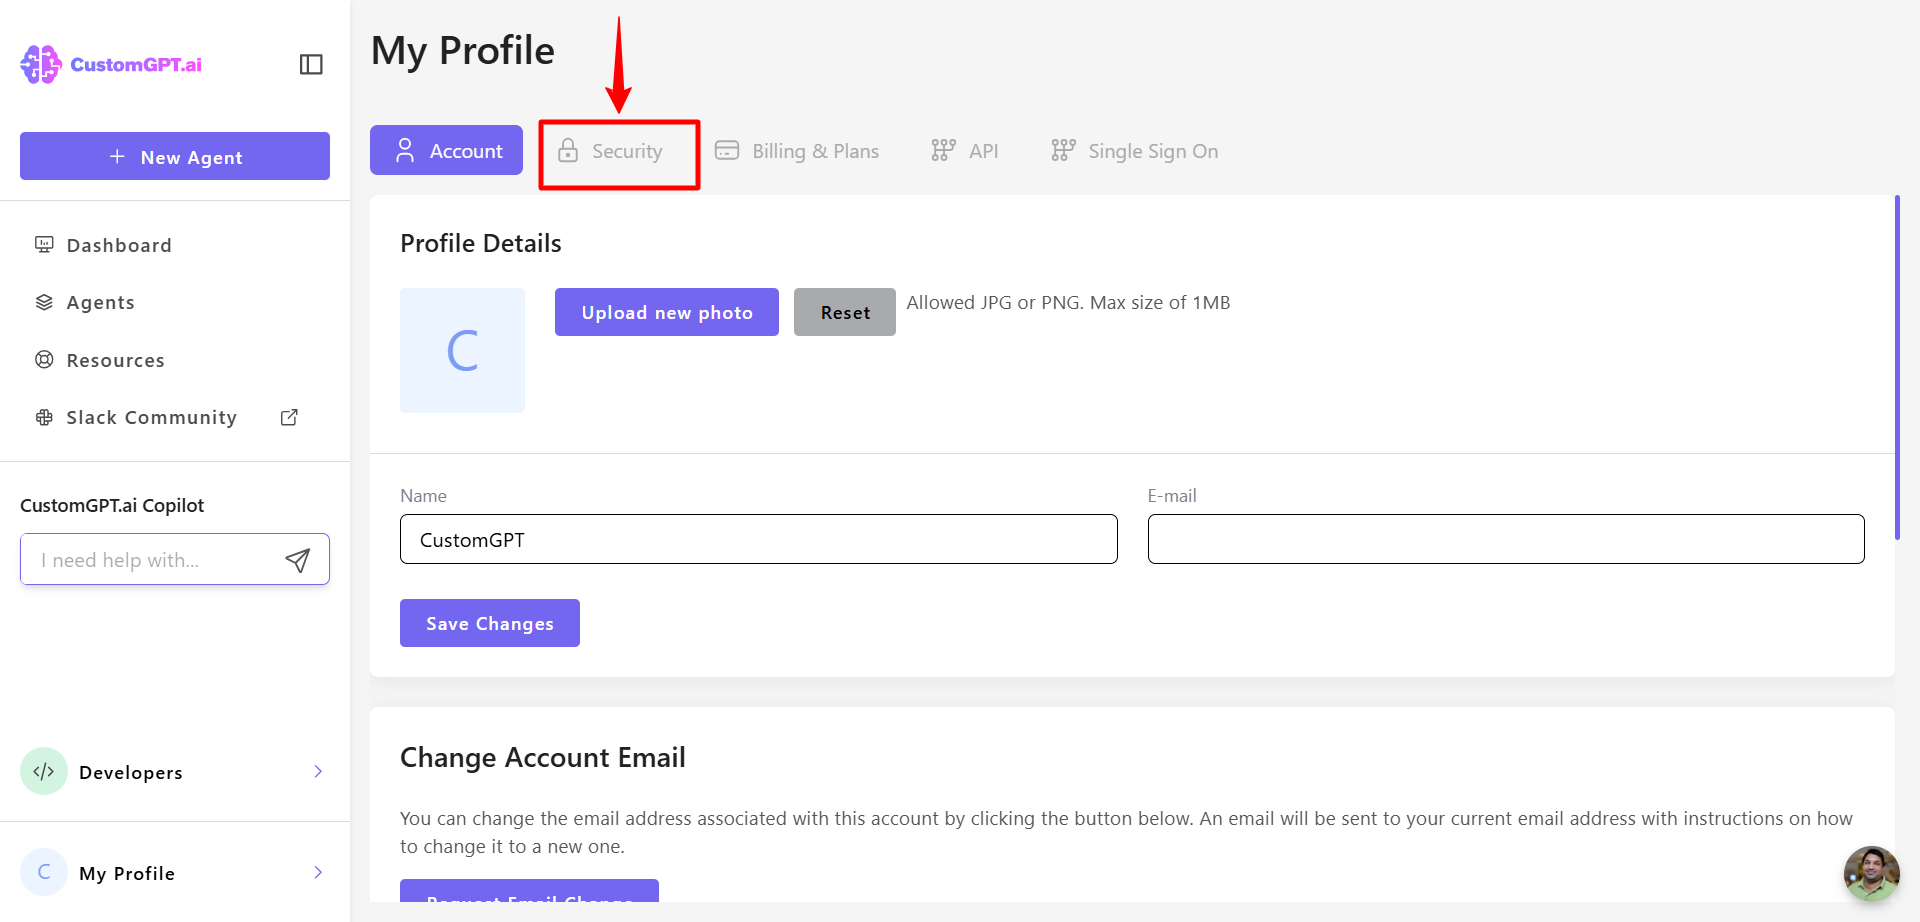Switch to the Account tab

pos(446,150)
